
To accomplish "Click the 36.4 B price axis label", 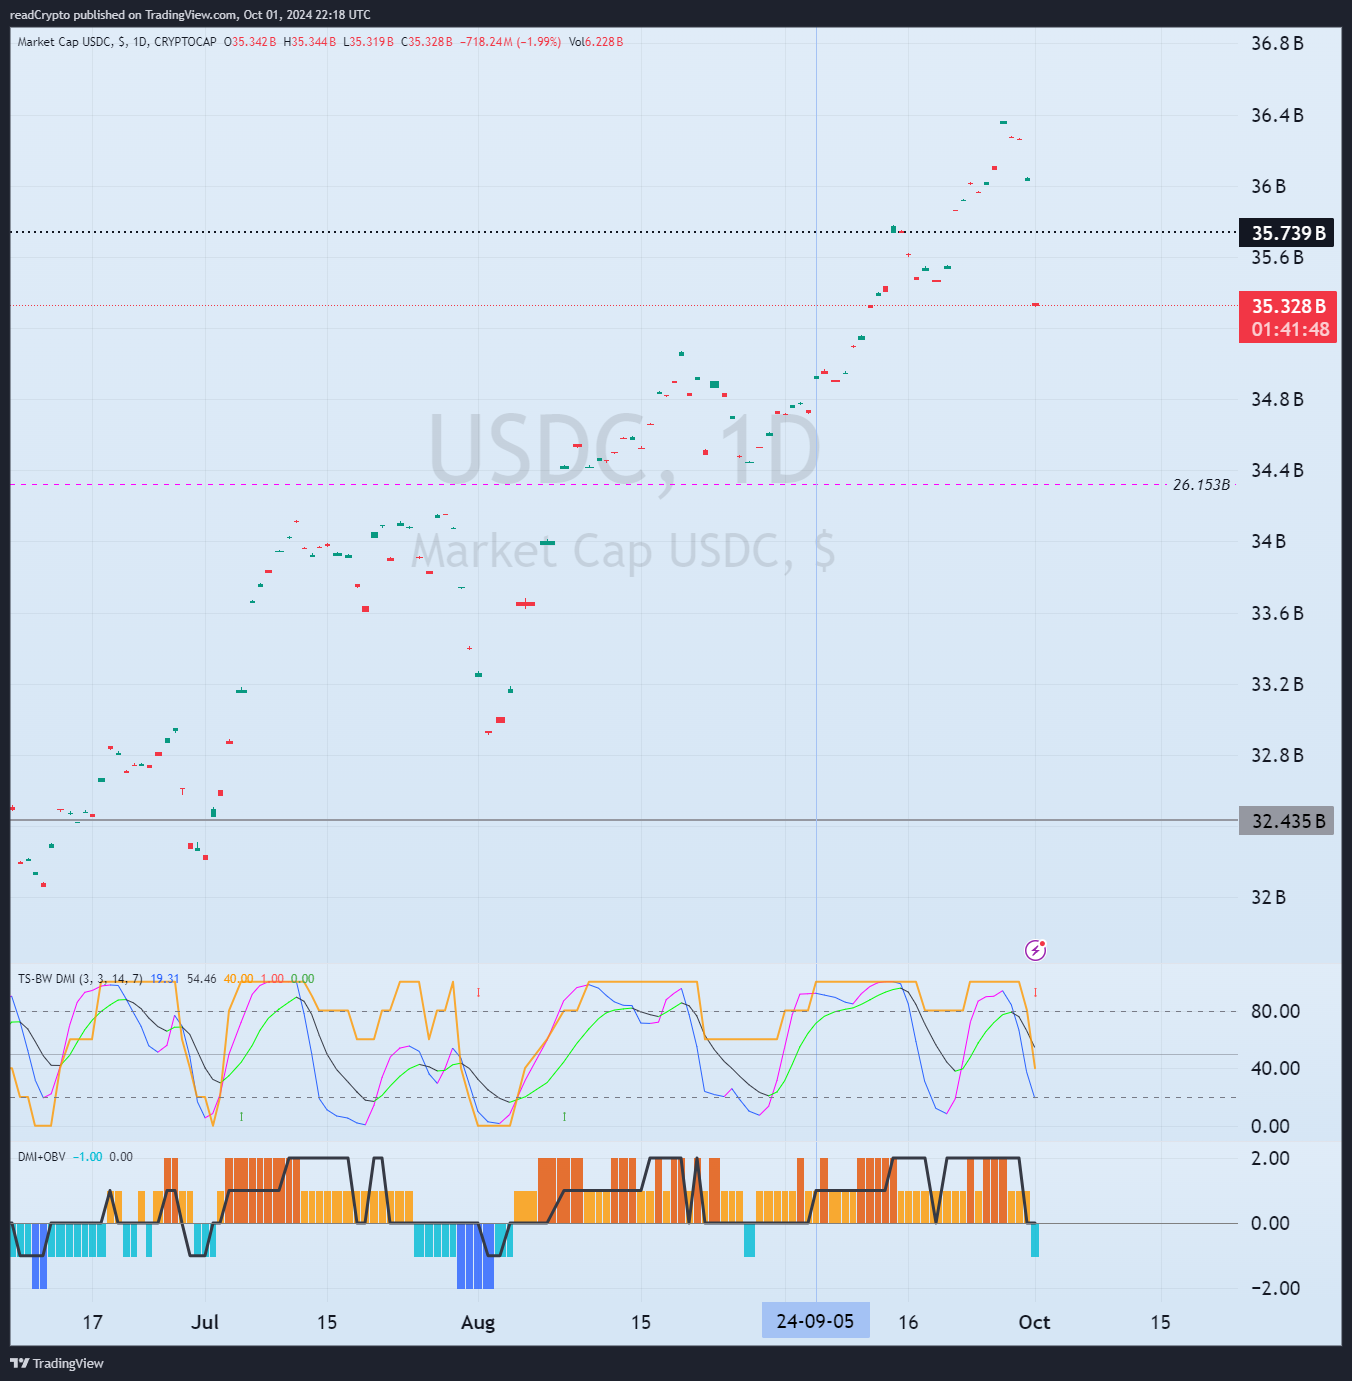I will click(x=1277, y=115).
